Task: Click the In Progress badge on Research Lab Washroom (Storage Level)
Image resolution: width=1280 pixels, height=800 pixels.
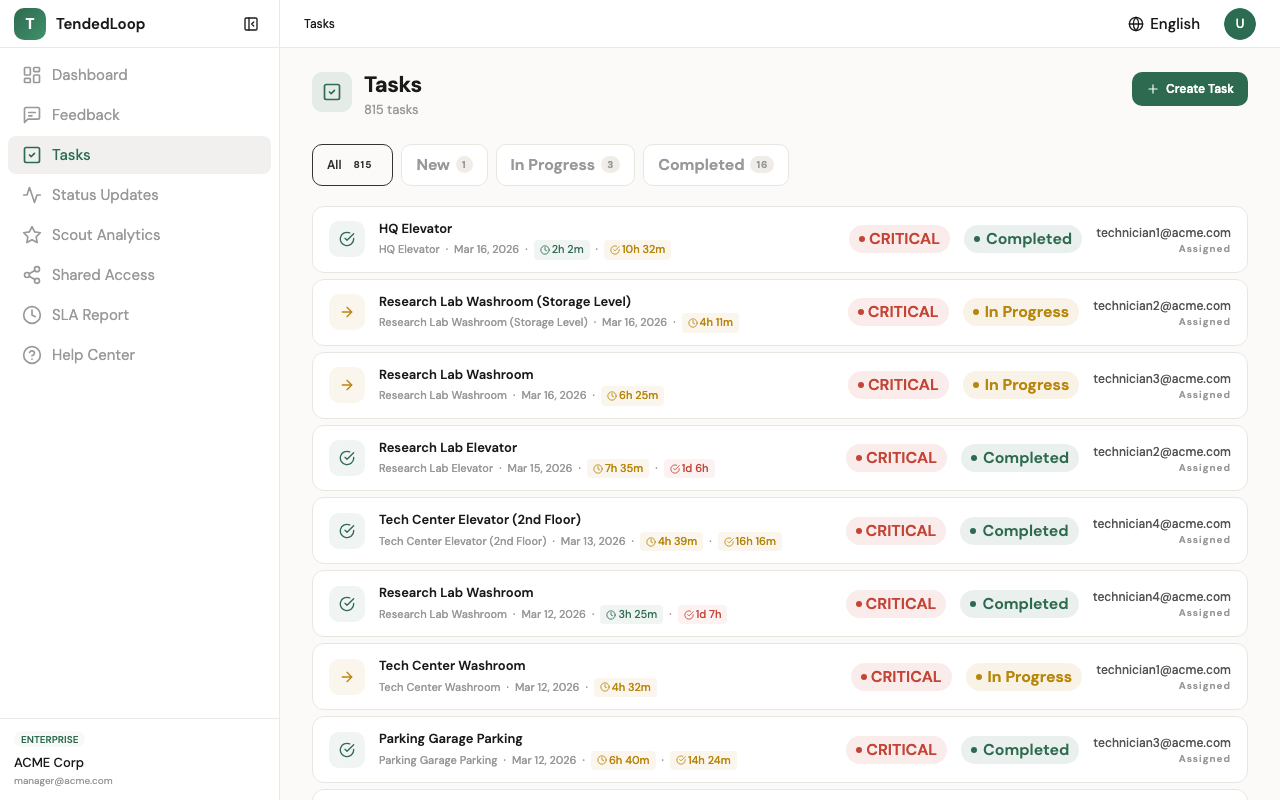Action: (1020, 312)
